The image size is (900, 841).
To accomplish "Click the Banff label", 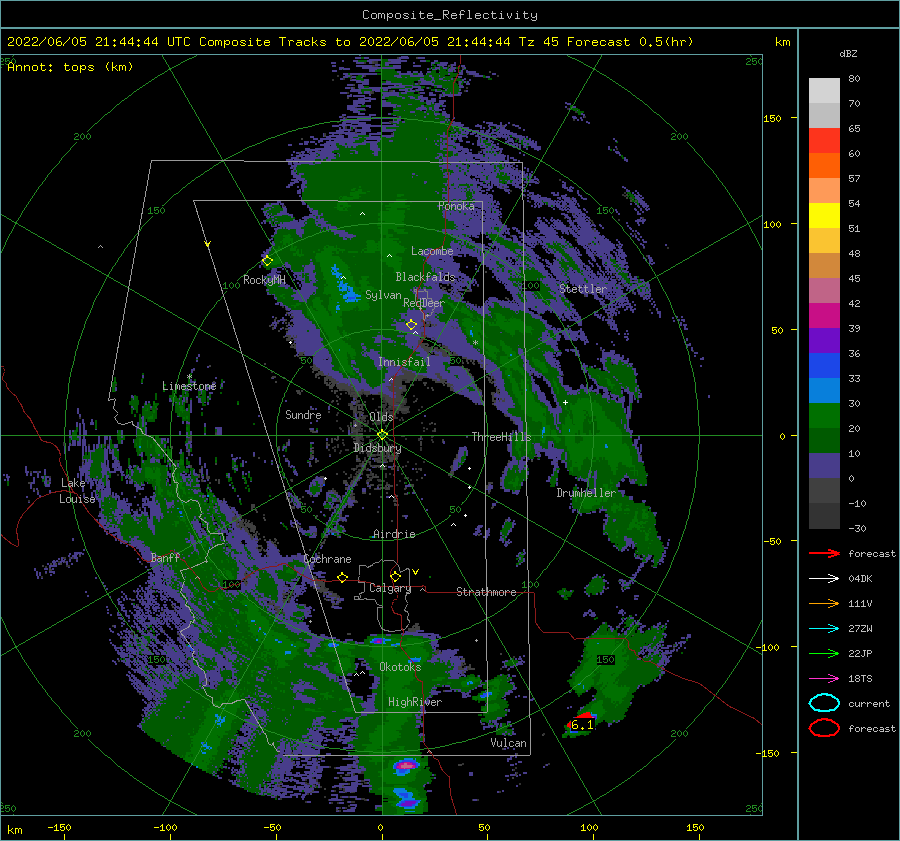I will pos(165,557).
